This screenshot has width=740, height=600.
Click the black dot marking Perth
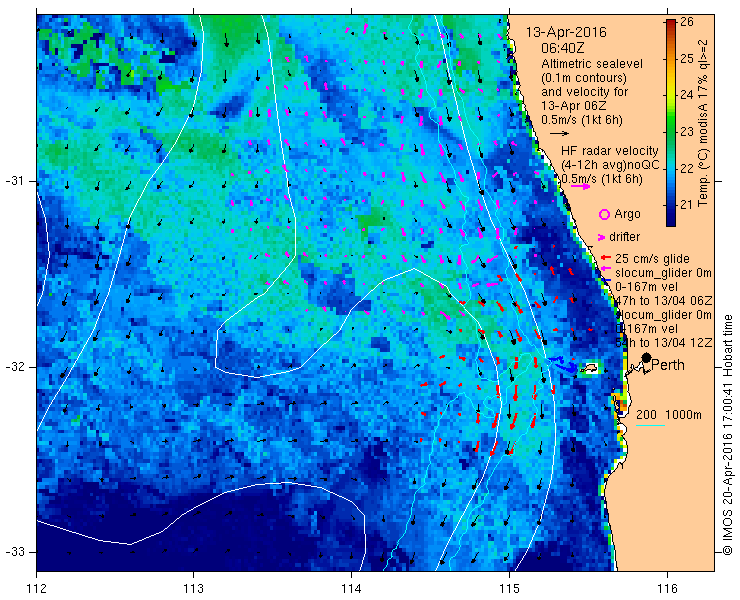(x=647, y=357)
